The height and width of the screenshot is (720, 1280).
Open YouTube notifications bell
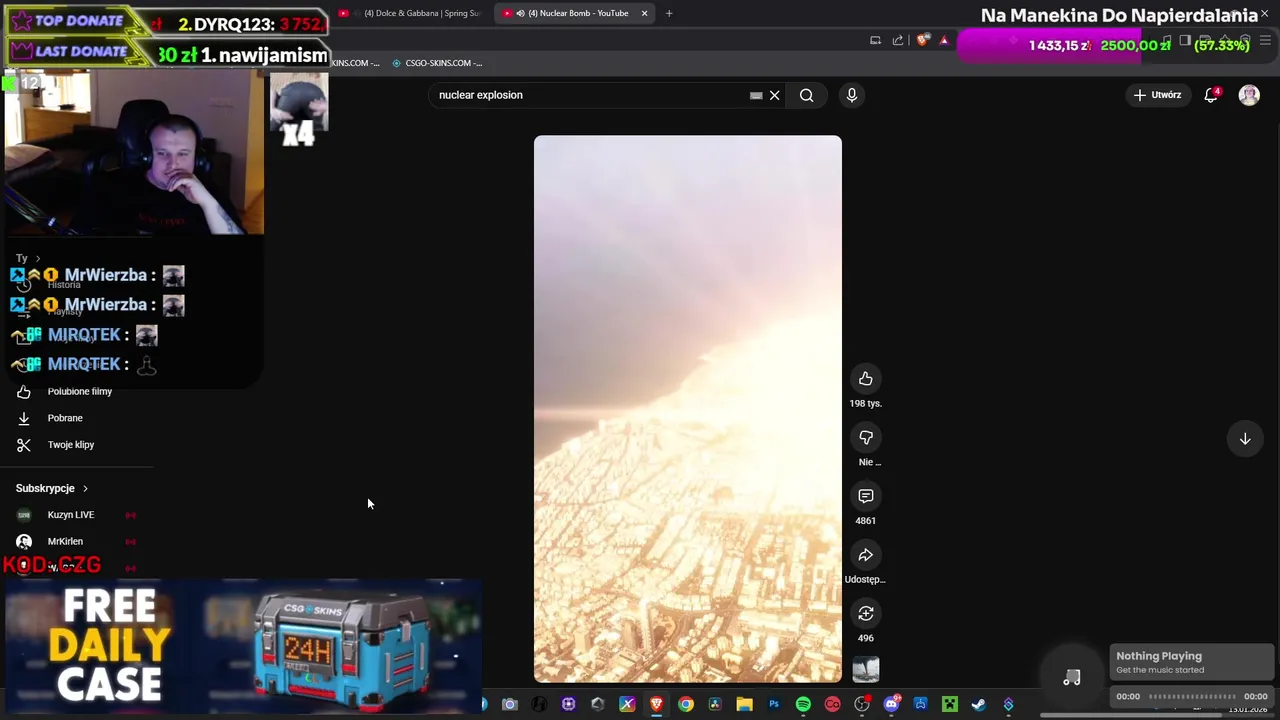click(x=1212, y=95)
